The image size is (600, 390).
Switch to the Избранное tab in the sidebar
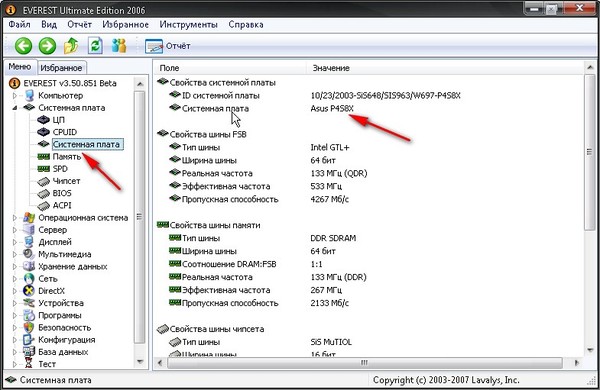point(61,68)
